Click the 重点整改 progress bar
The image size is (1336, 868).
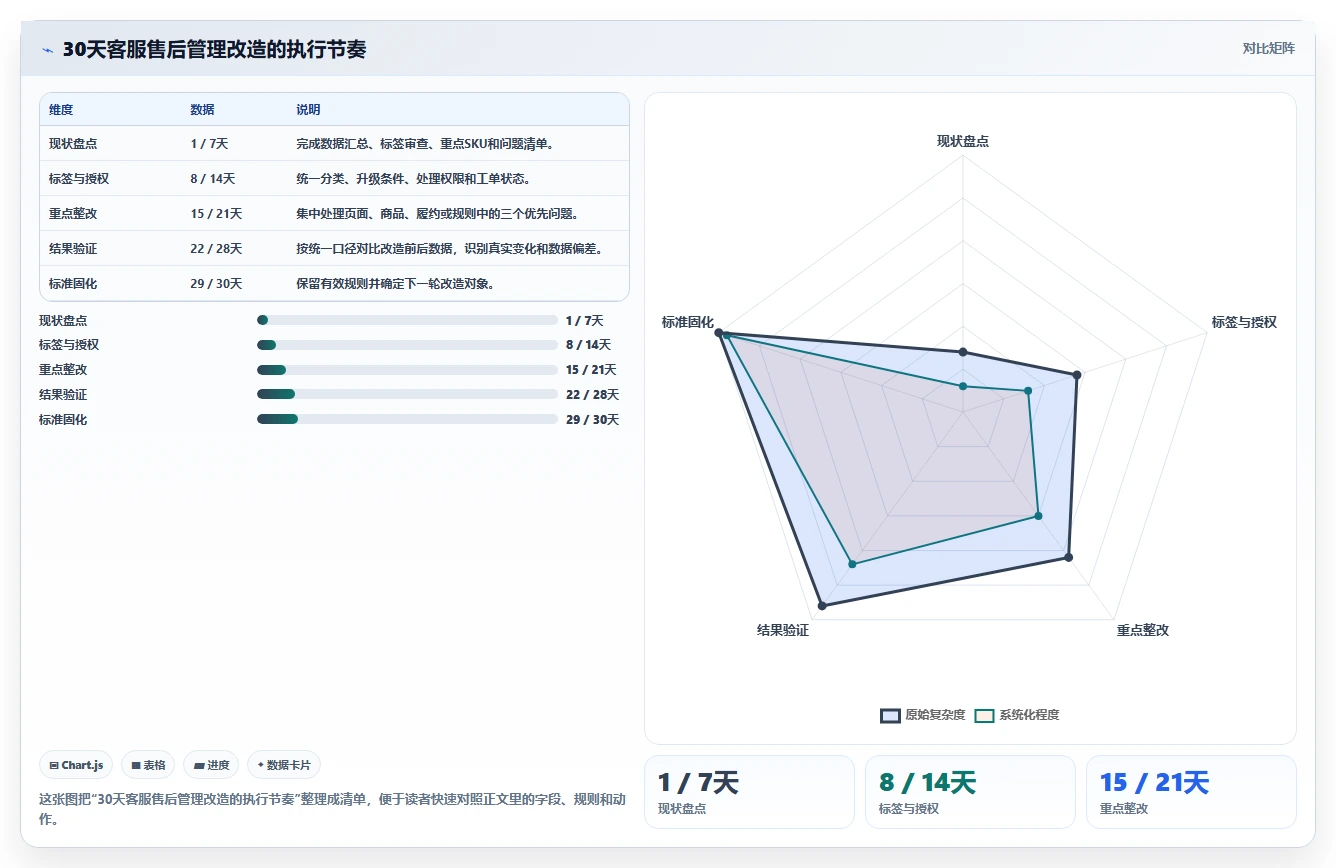(x=407, y=370)
